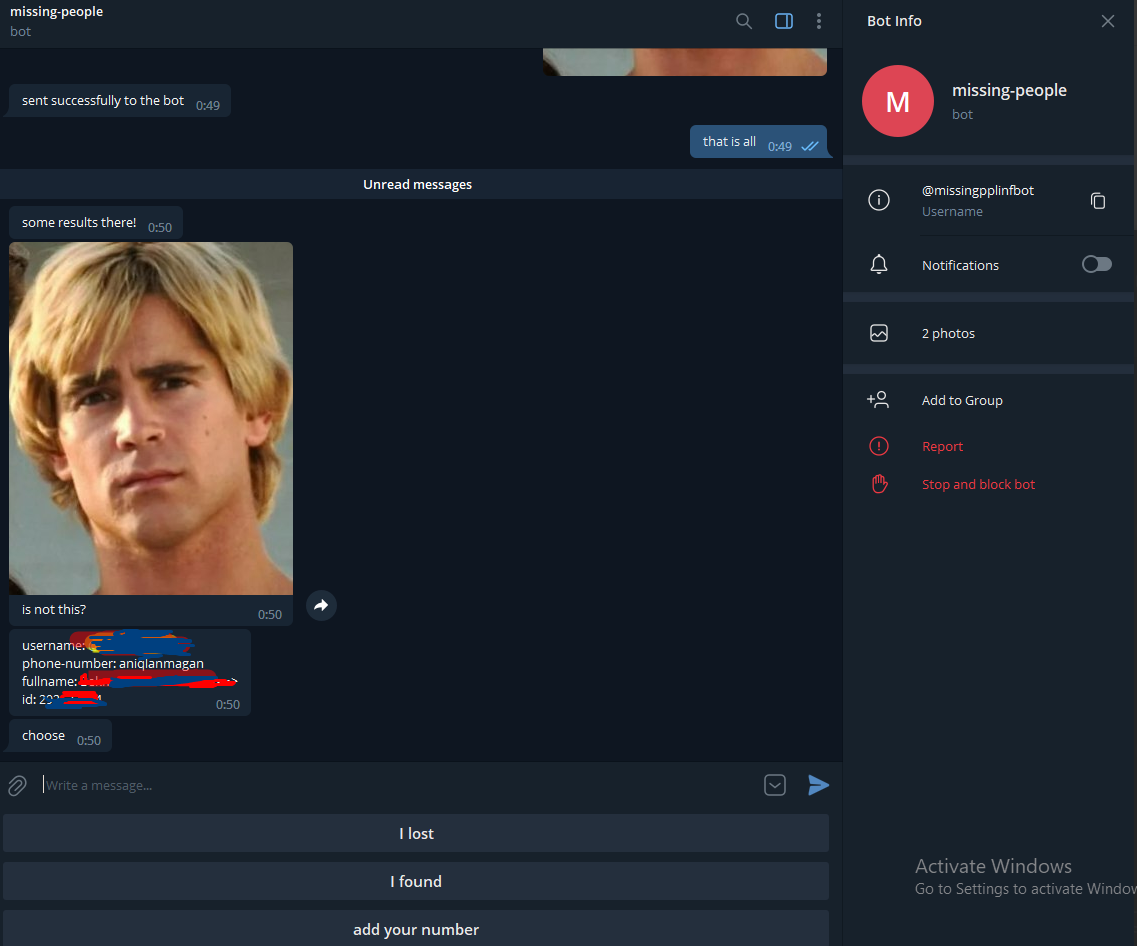
Task: Open the three-dot chat menu
Action: (819, 20)
